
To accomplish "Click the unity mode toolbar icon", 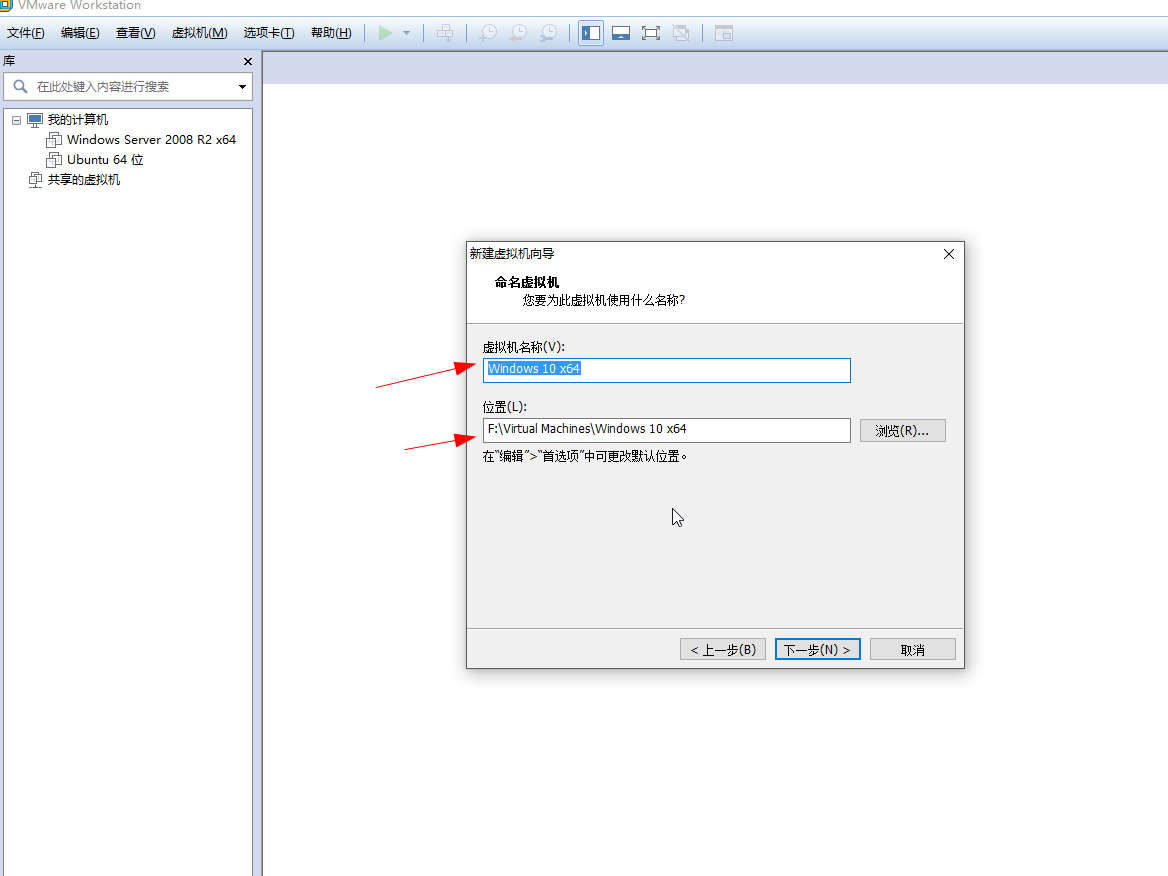I will click(681, 33).
